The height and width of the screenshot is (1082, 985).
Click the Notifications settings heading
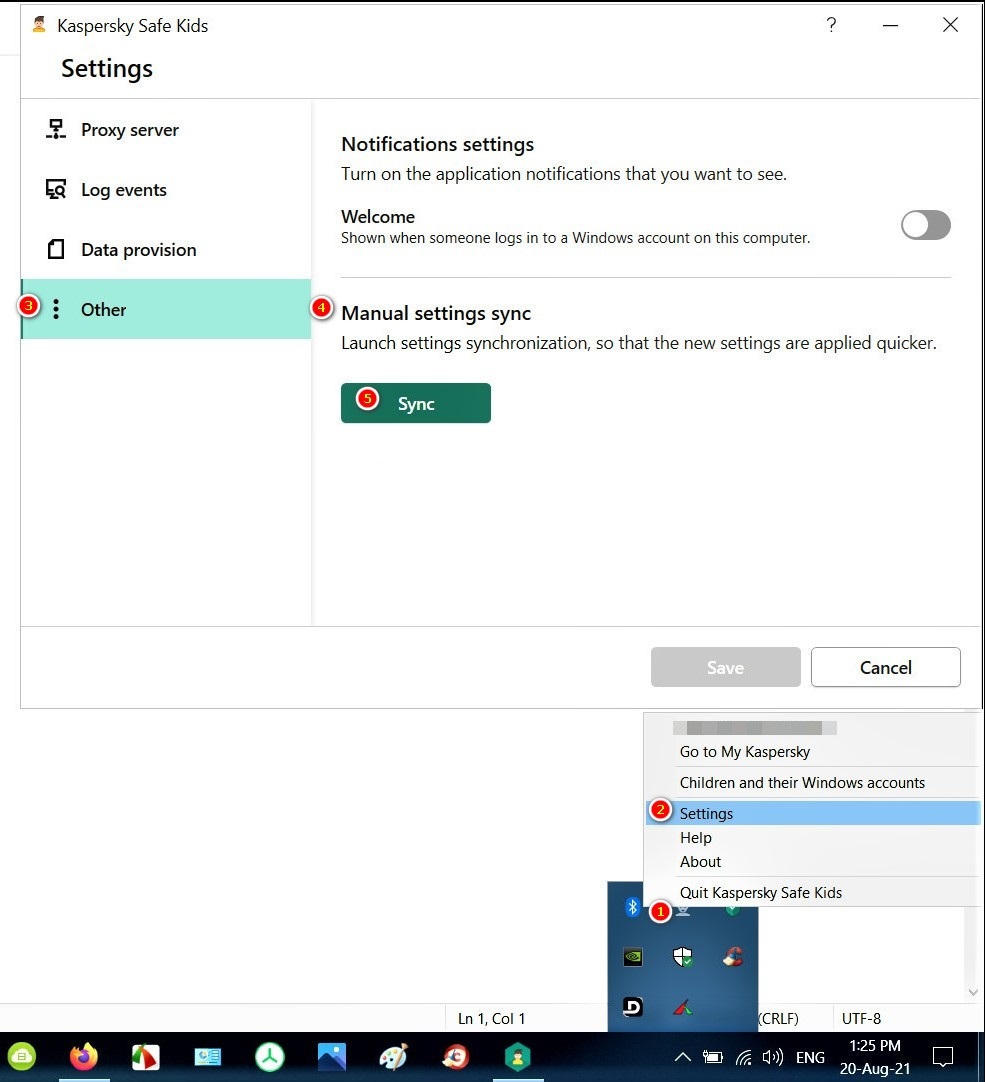(x=438, y=144)
